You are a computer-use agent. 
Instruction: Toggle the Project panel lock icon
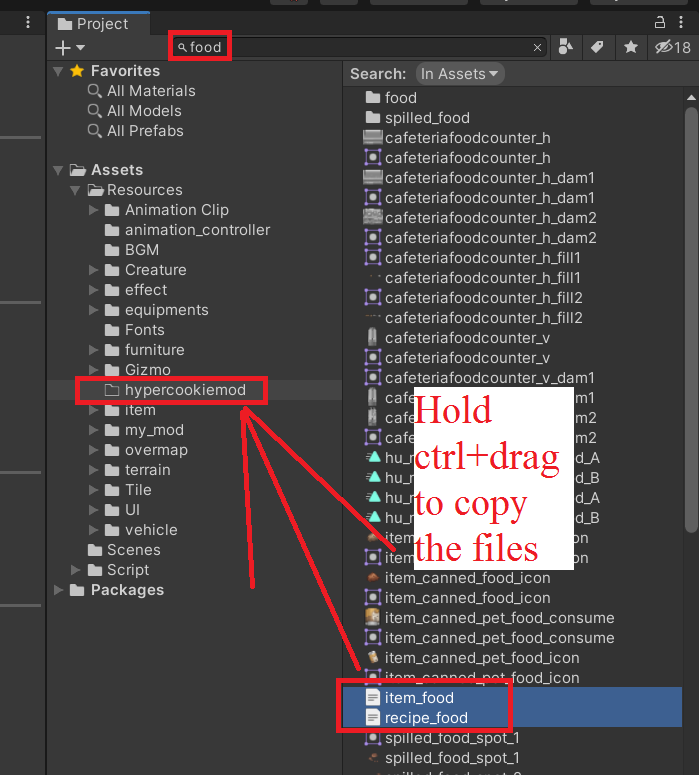tap(659, 22)
